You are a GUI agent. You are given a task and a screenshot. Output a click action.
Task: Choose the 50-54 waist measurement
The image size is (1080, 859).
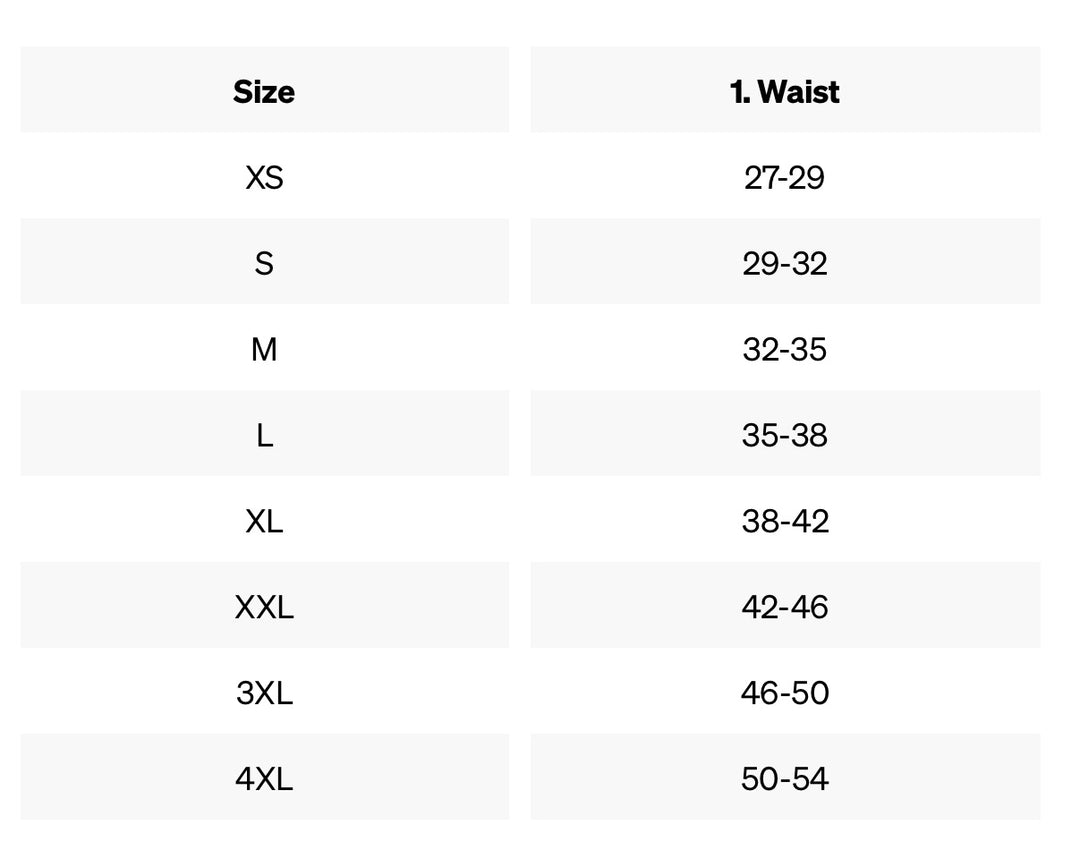click(785, 779)
